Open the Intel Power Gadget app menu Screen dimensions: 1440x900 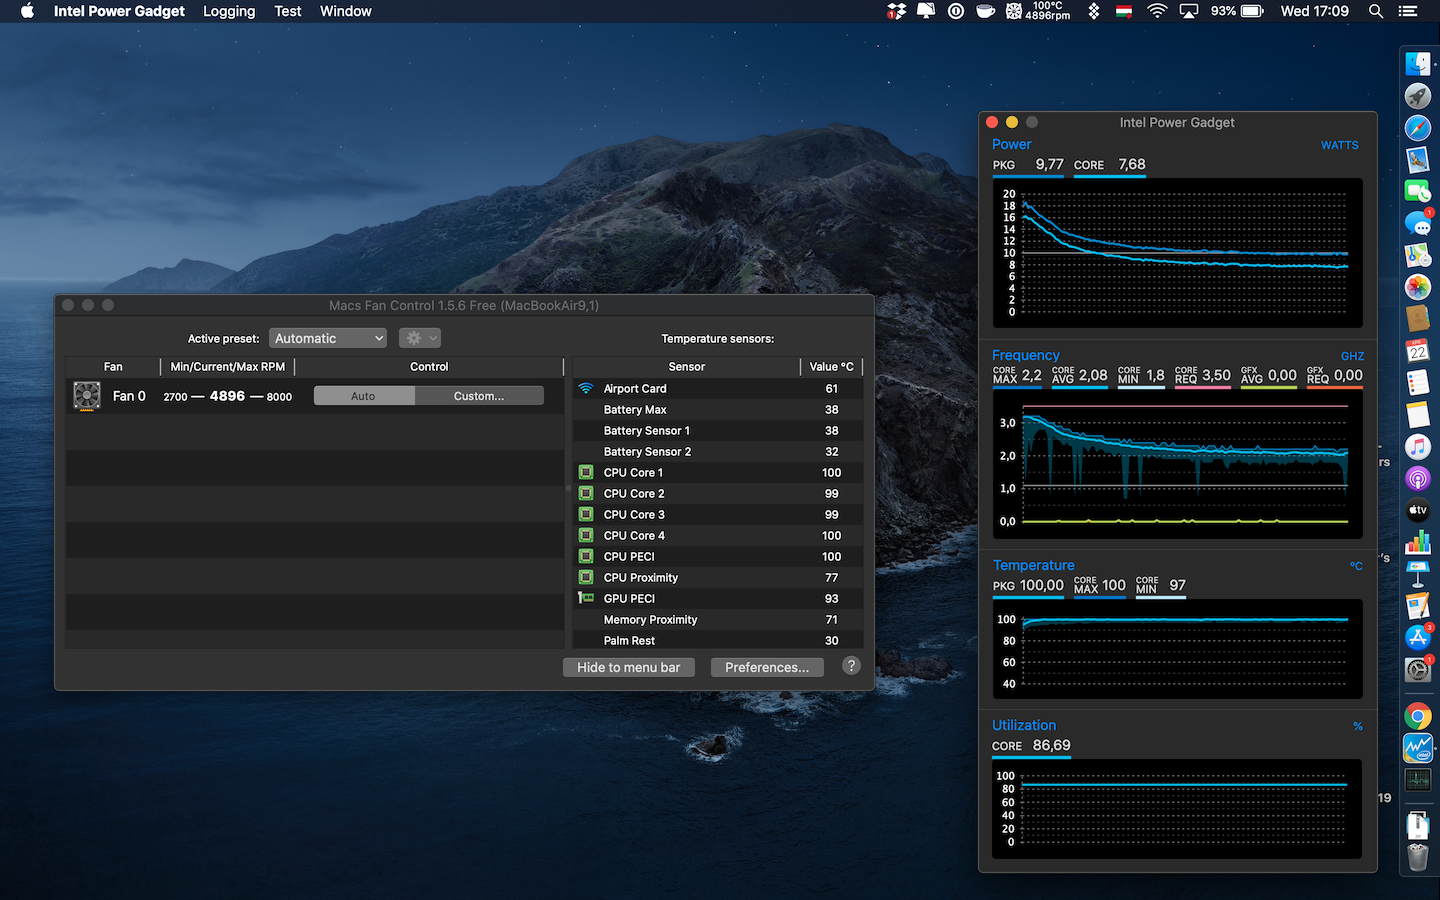click(119, 11)
